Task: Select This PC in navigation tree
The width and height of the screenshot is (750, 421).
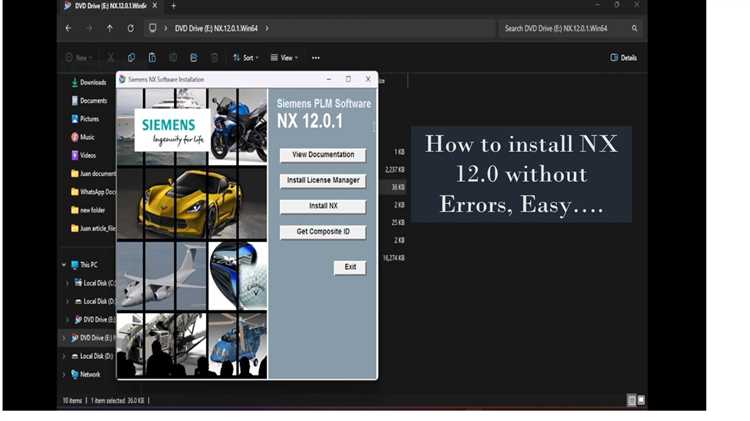Action: point(84,265)
